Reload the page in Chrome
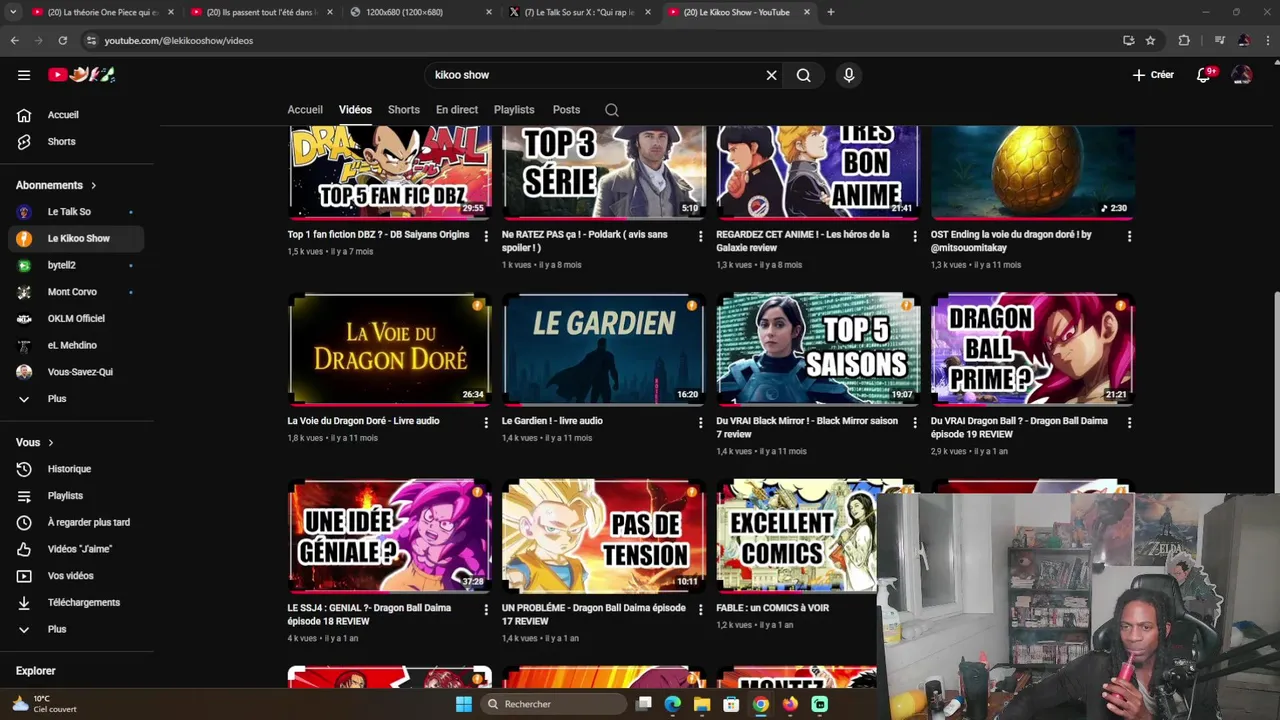 (62, 40)
